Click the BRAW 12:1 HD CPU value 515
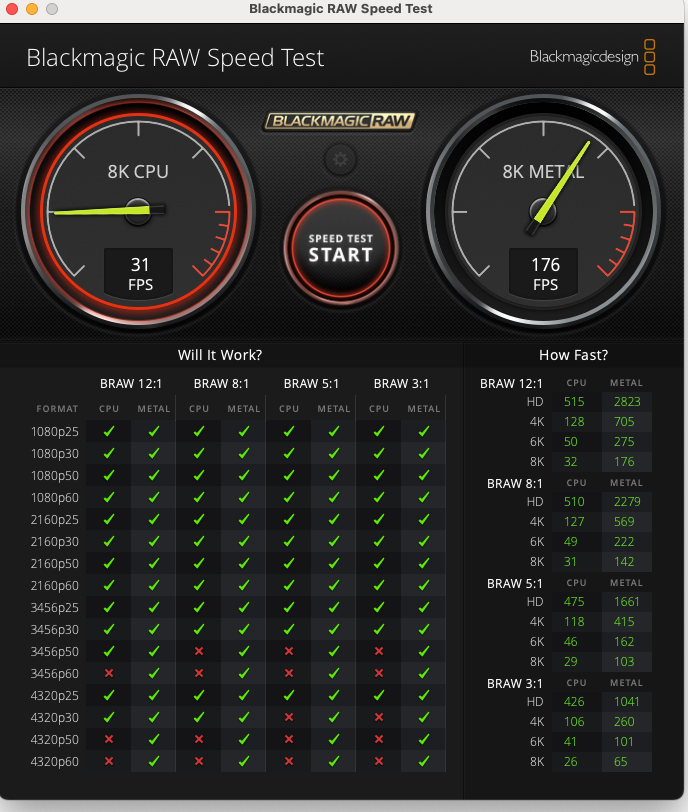The height and width of the screenshot is (812, 688). (x=574, y=401)
